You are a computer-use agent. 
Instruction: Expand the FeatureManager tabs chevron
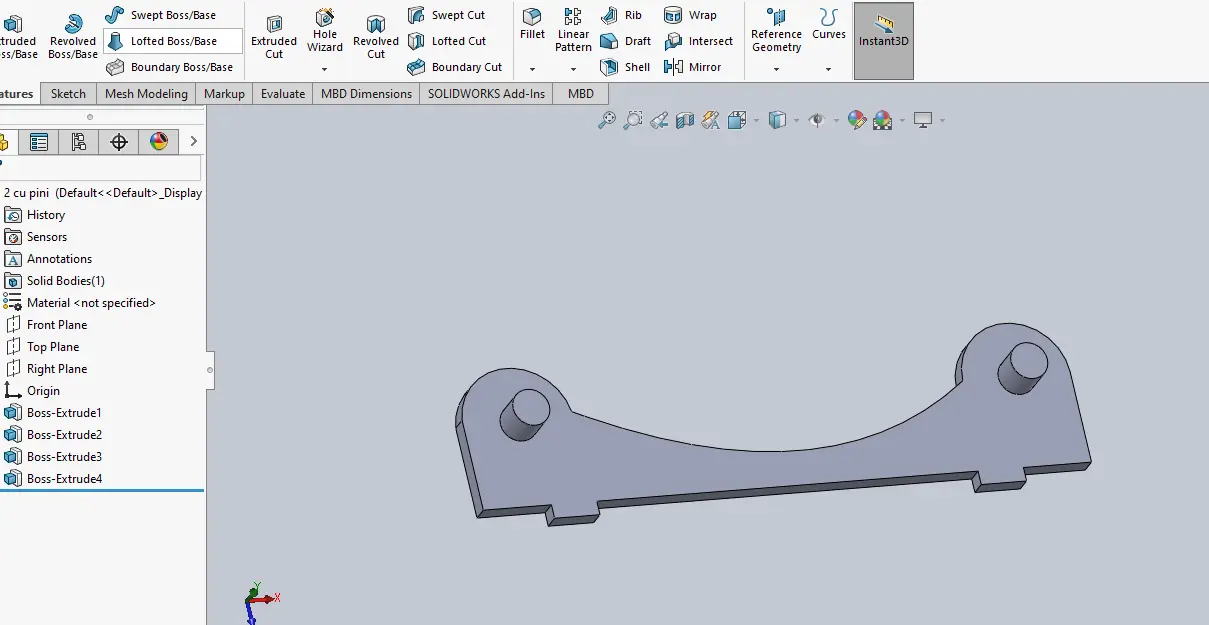pos(194,142)
